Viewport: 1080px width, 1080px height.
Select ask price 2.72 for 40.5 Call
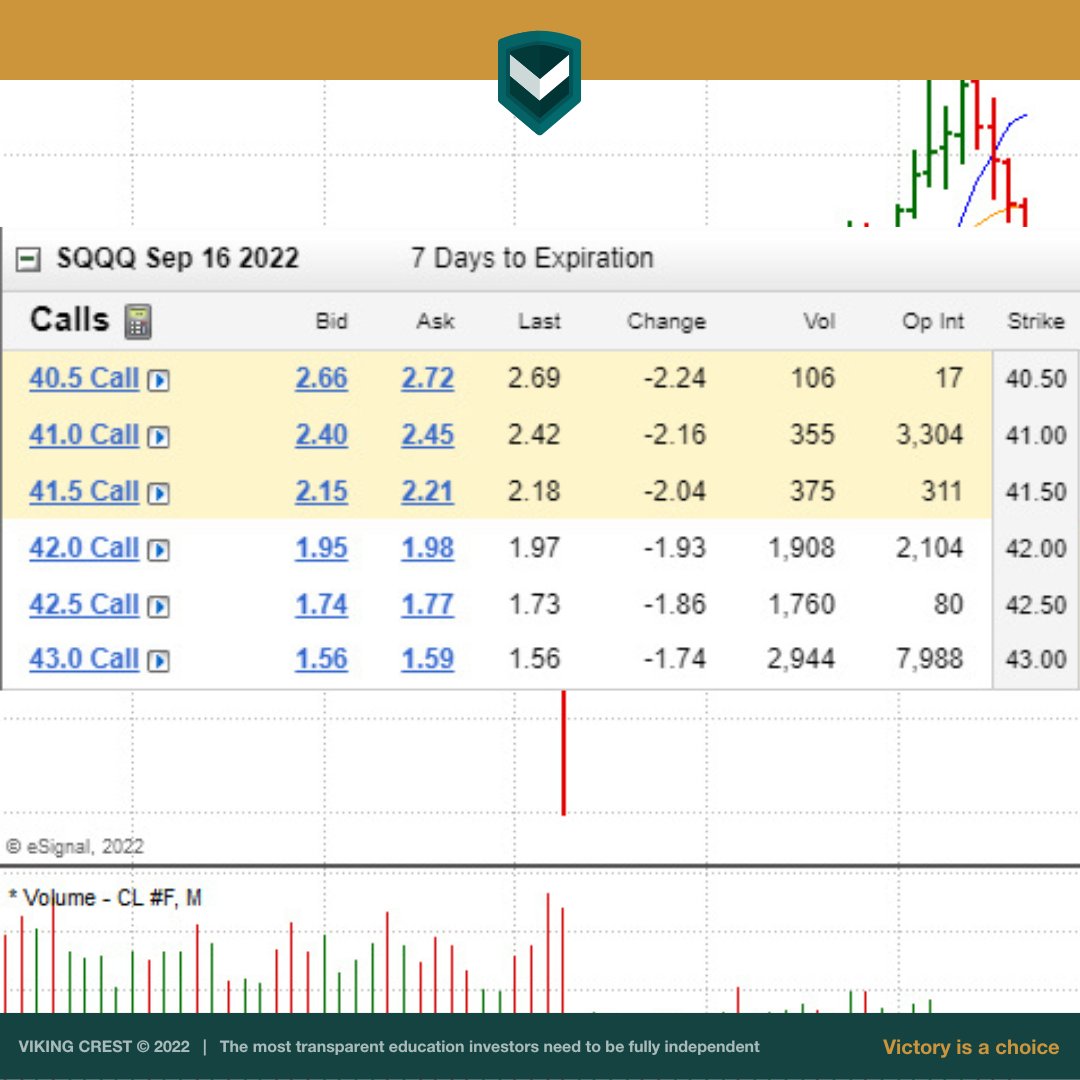point(428,378)
